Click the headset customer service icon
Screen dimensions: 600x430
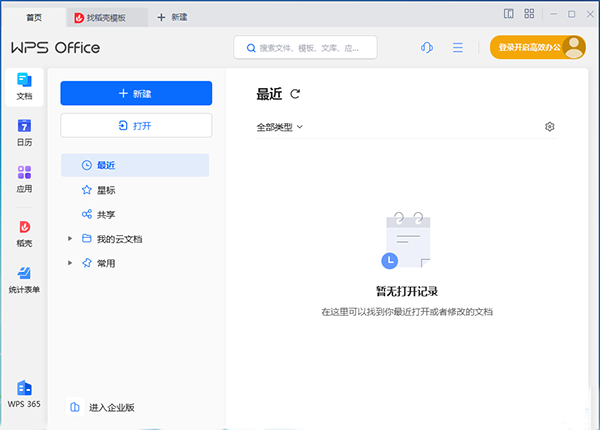coord(427,48)
